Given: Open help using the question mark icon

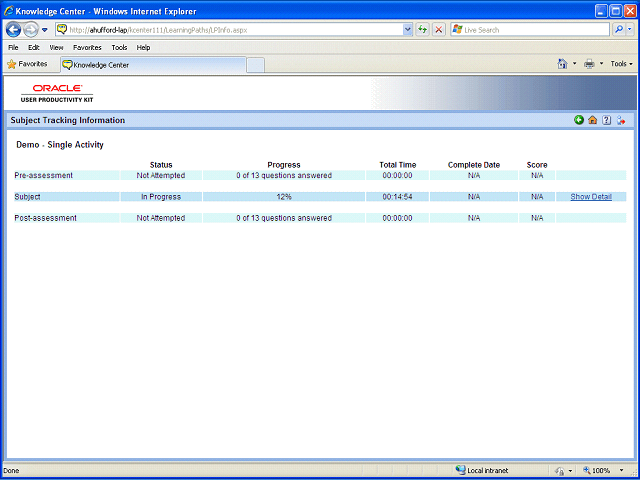Looking at the screenshot, I should (x=607, y=120).
